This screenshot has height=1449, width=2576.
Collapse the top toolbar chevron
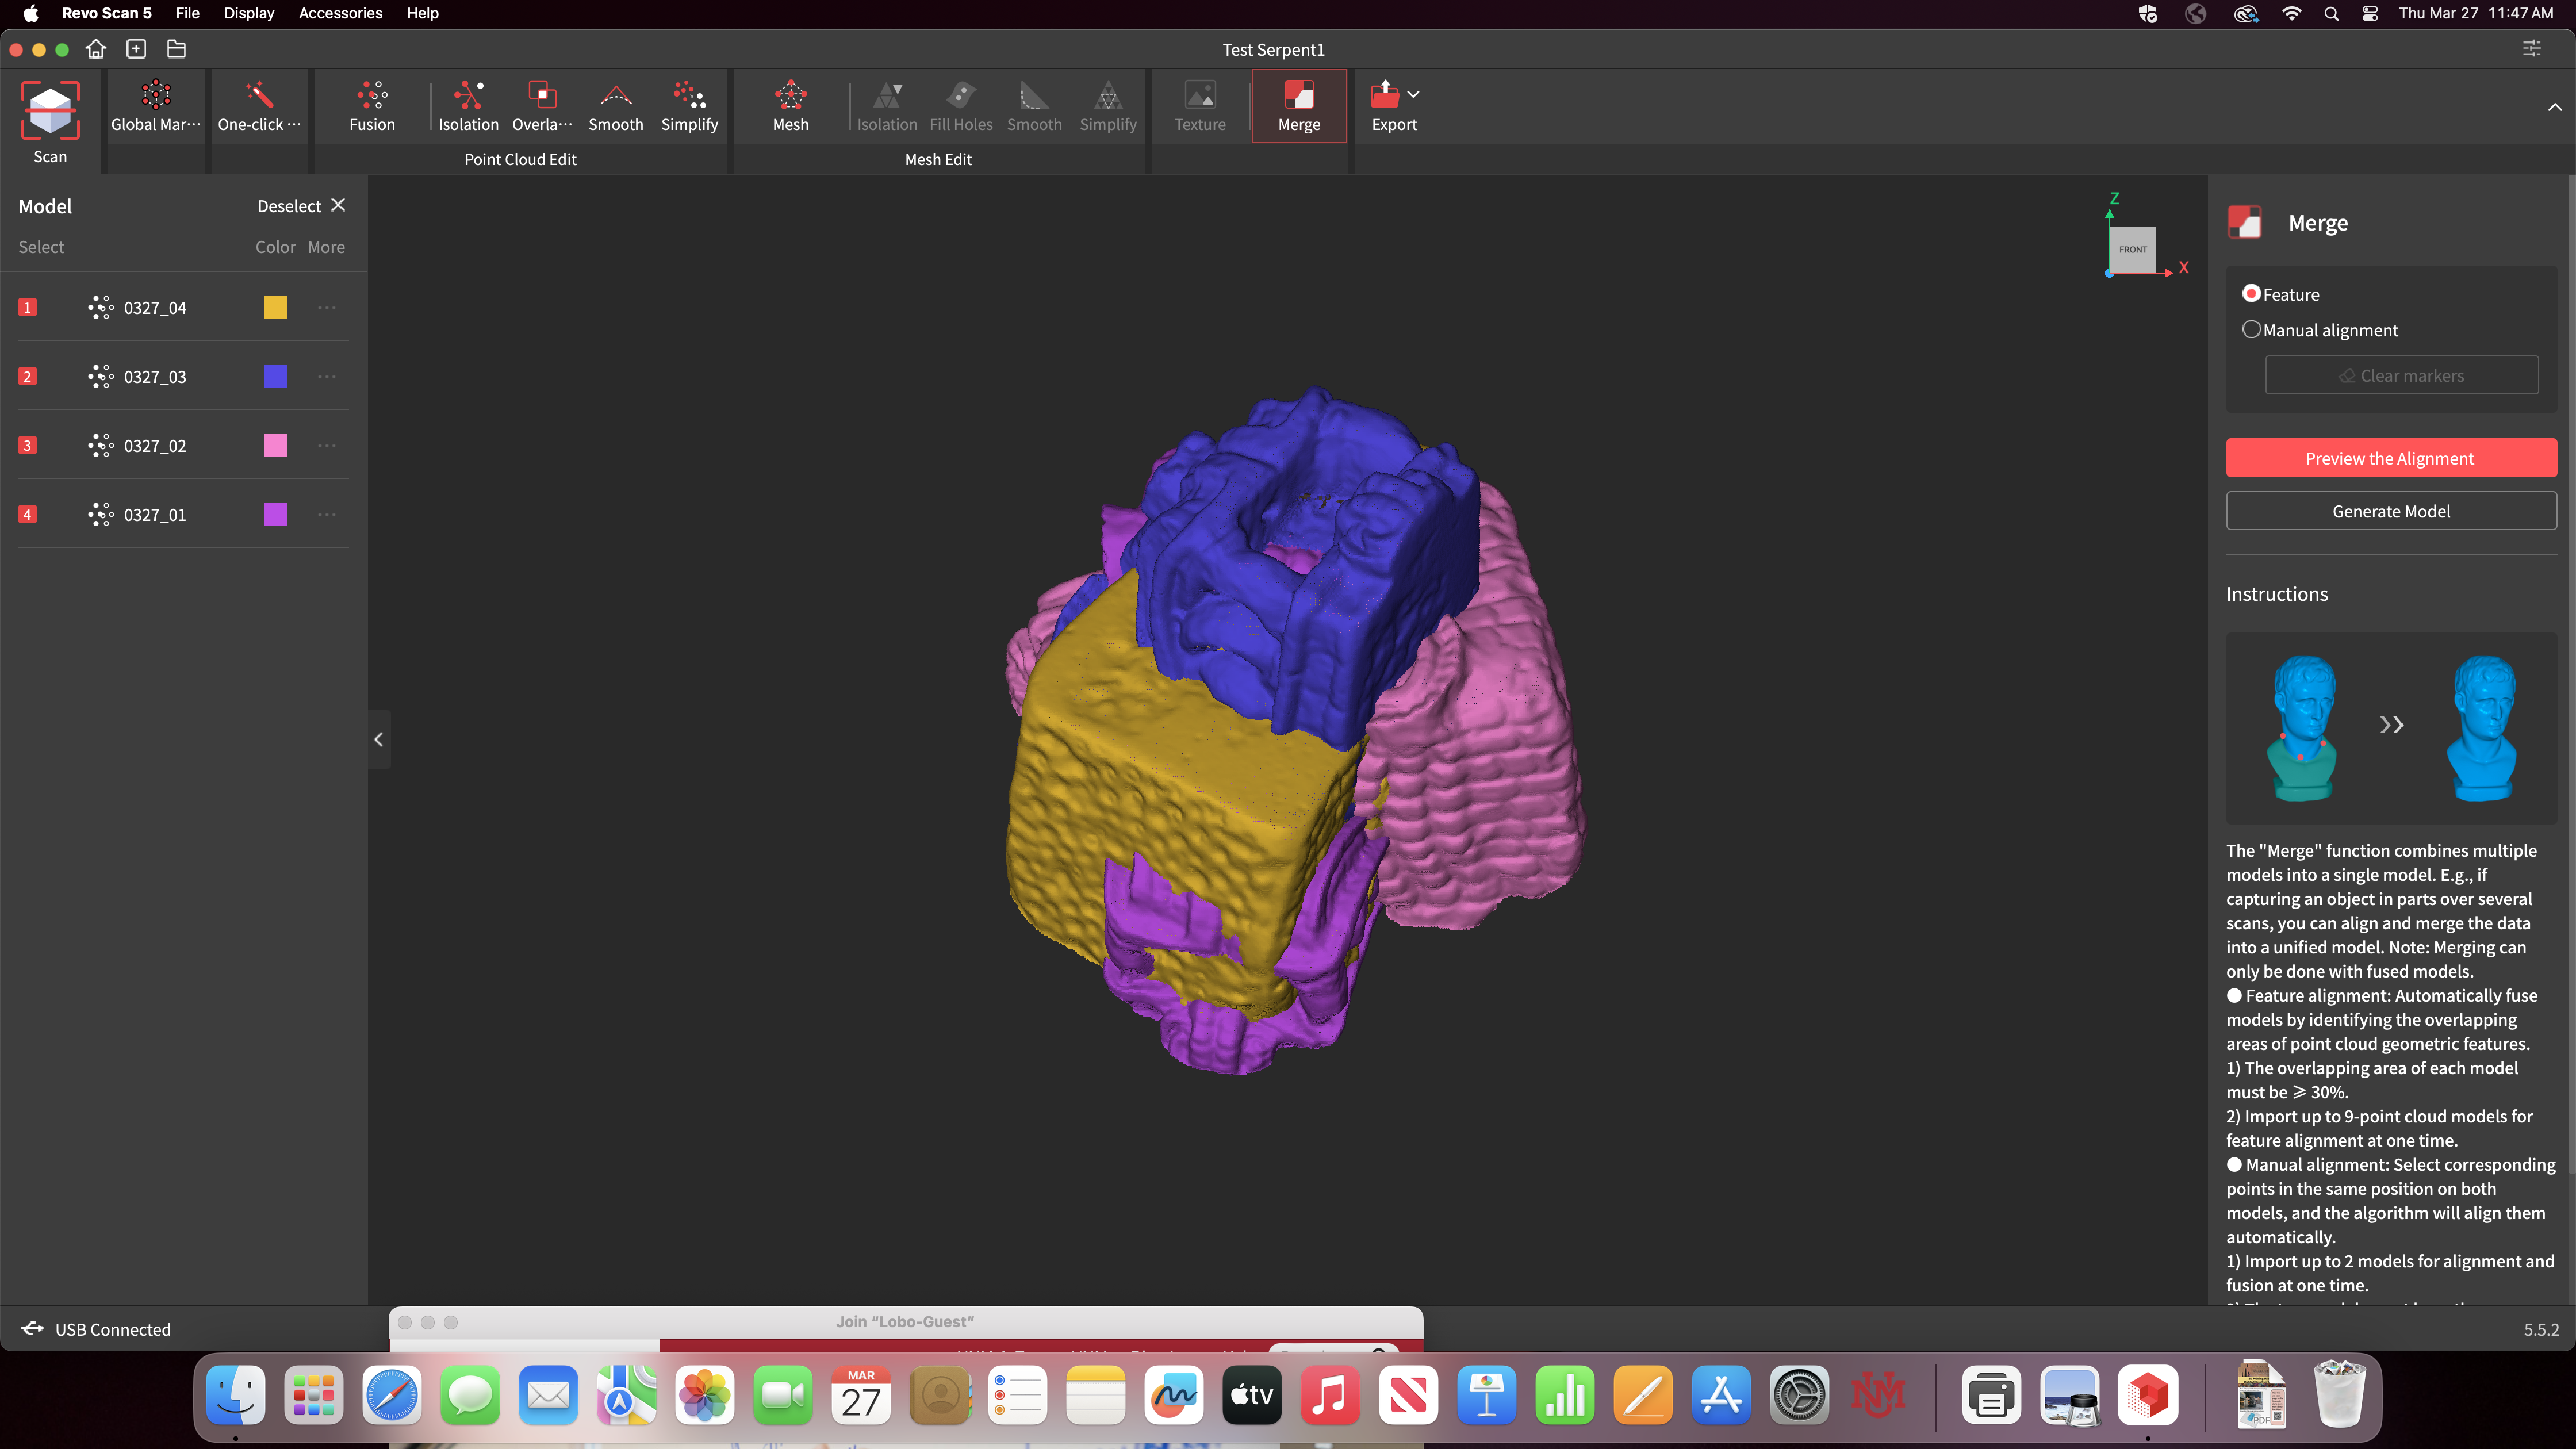pos(2554,107)
